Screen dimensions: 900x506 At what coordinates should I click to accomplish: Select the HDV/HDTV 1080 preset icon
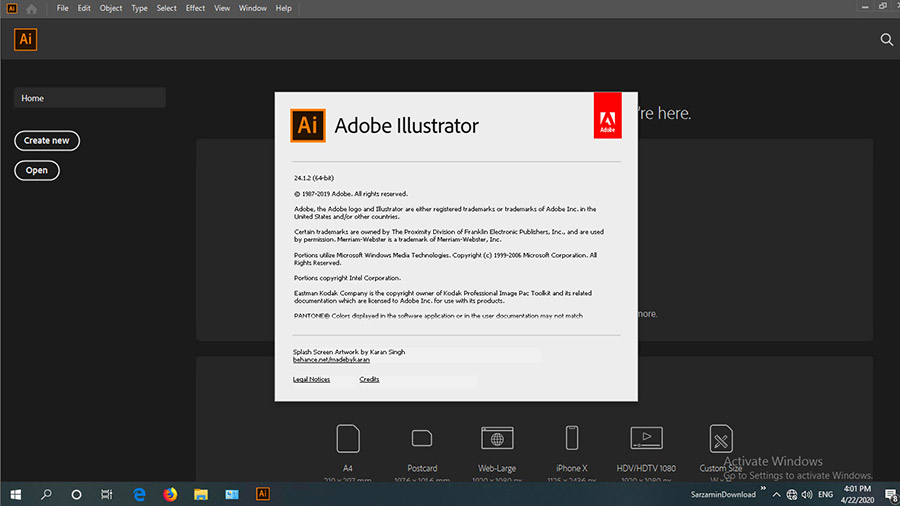point(646,438)
